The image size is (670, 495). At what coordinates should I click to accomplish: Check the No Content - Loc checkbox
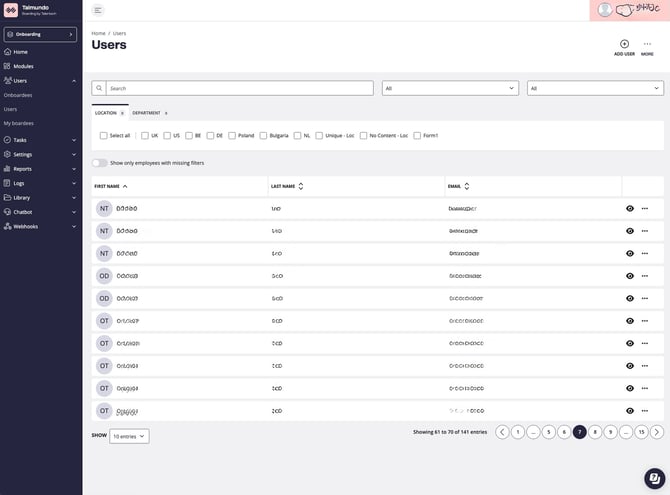(363, 136)
